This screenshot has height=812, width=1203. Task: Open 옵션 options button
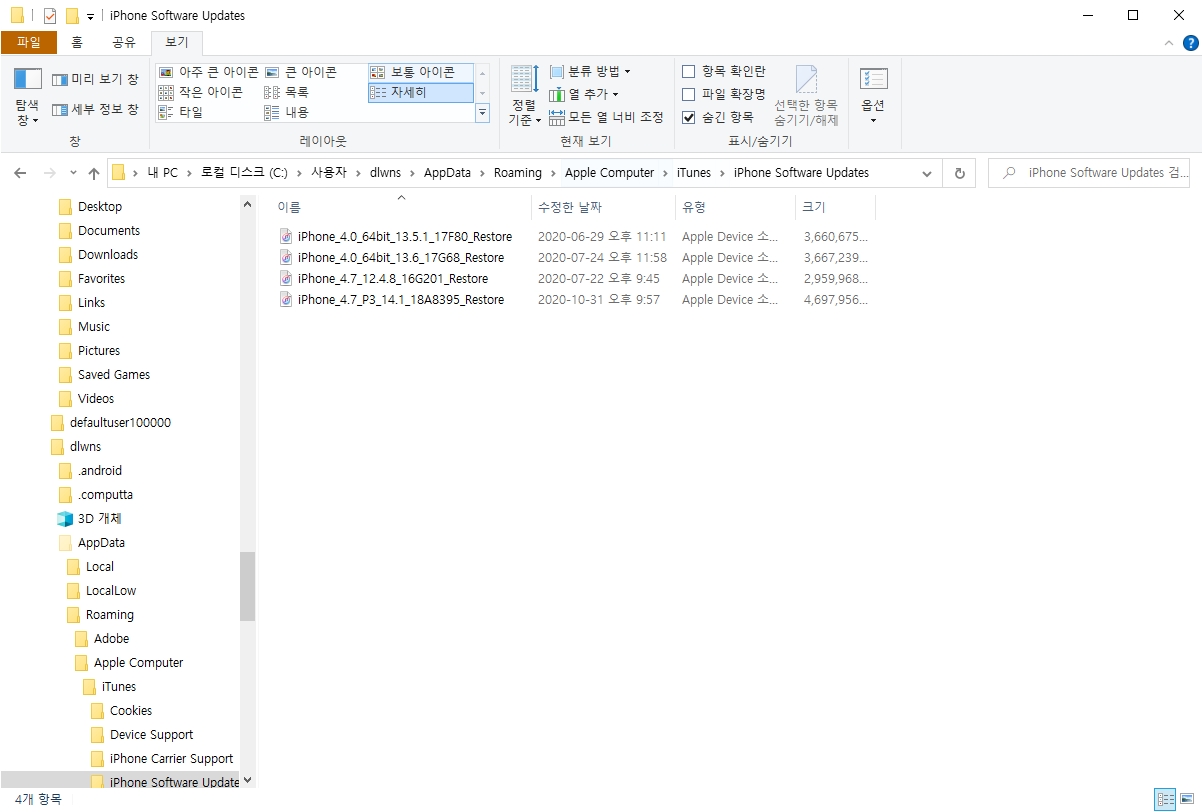click(873, 96)
